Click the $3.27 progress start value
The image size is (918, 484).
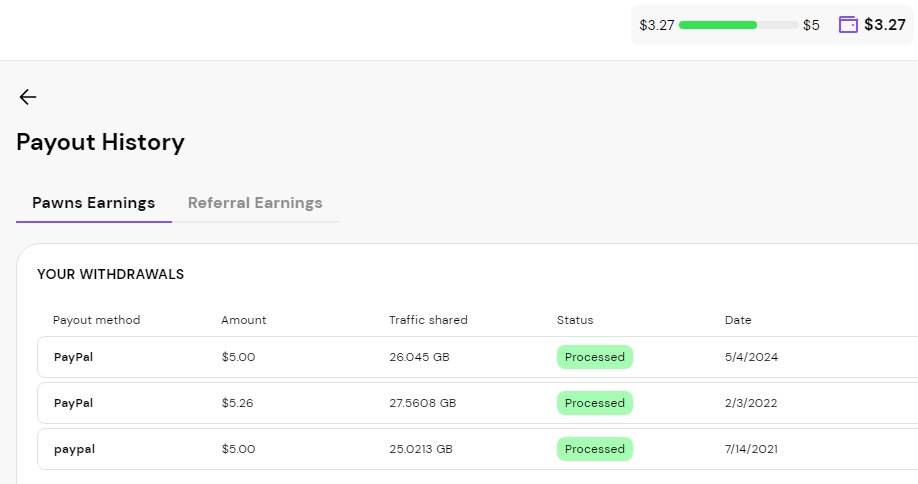point(657,25)
